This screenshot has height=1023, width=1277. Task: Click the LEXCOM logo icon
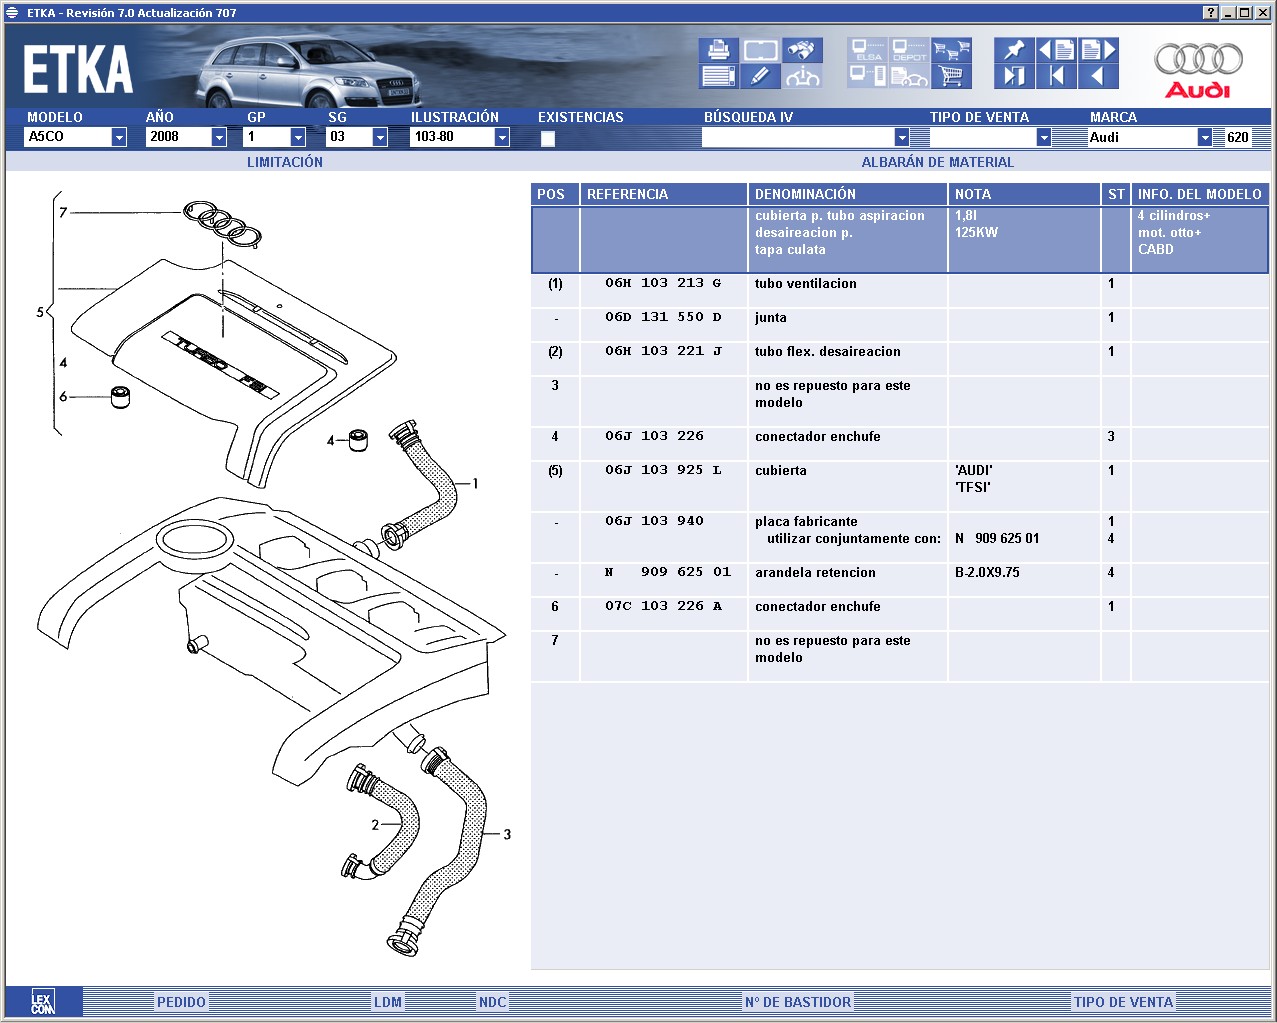(43, 1002)
